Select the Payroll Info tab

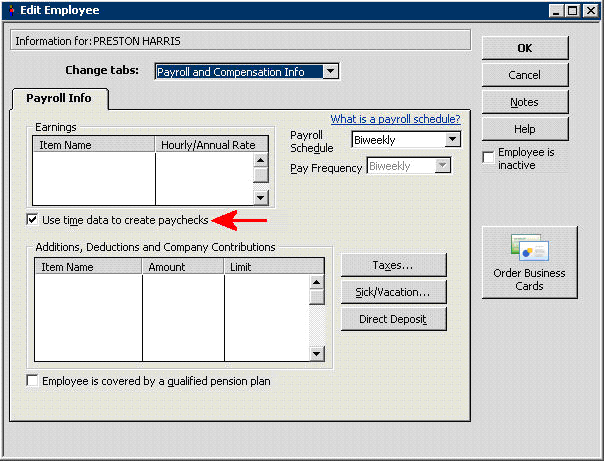59,98
